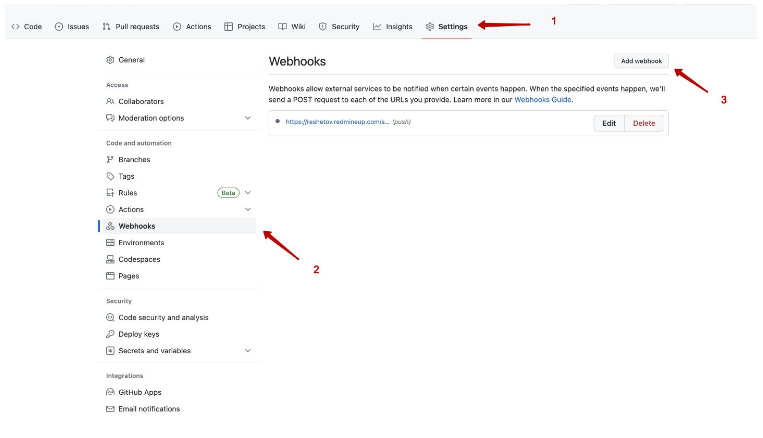Click the Email notifications envelope icon
The width and height of the screenshot is (763, 438).
110,409
